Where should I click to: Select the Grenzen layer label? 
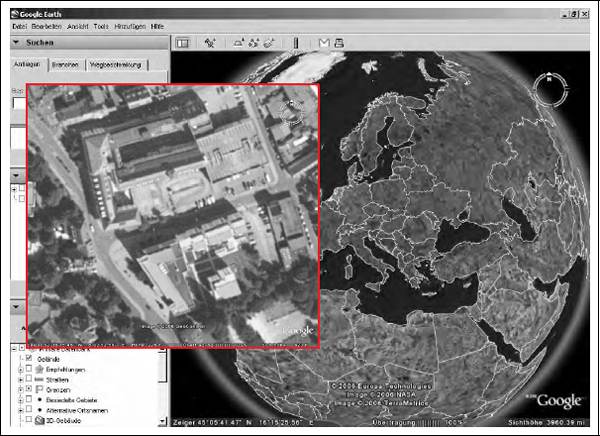point(58,390)
